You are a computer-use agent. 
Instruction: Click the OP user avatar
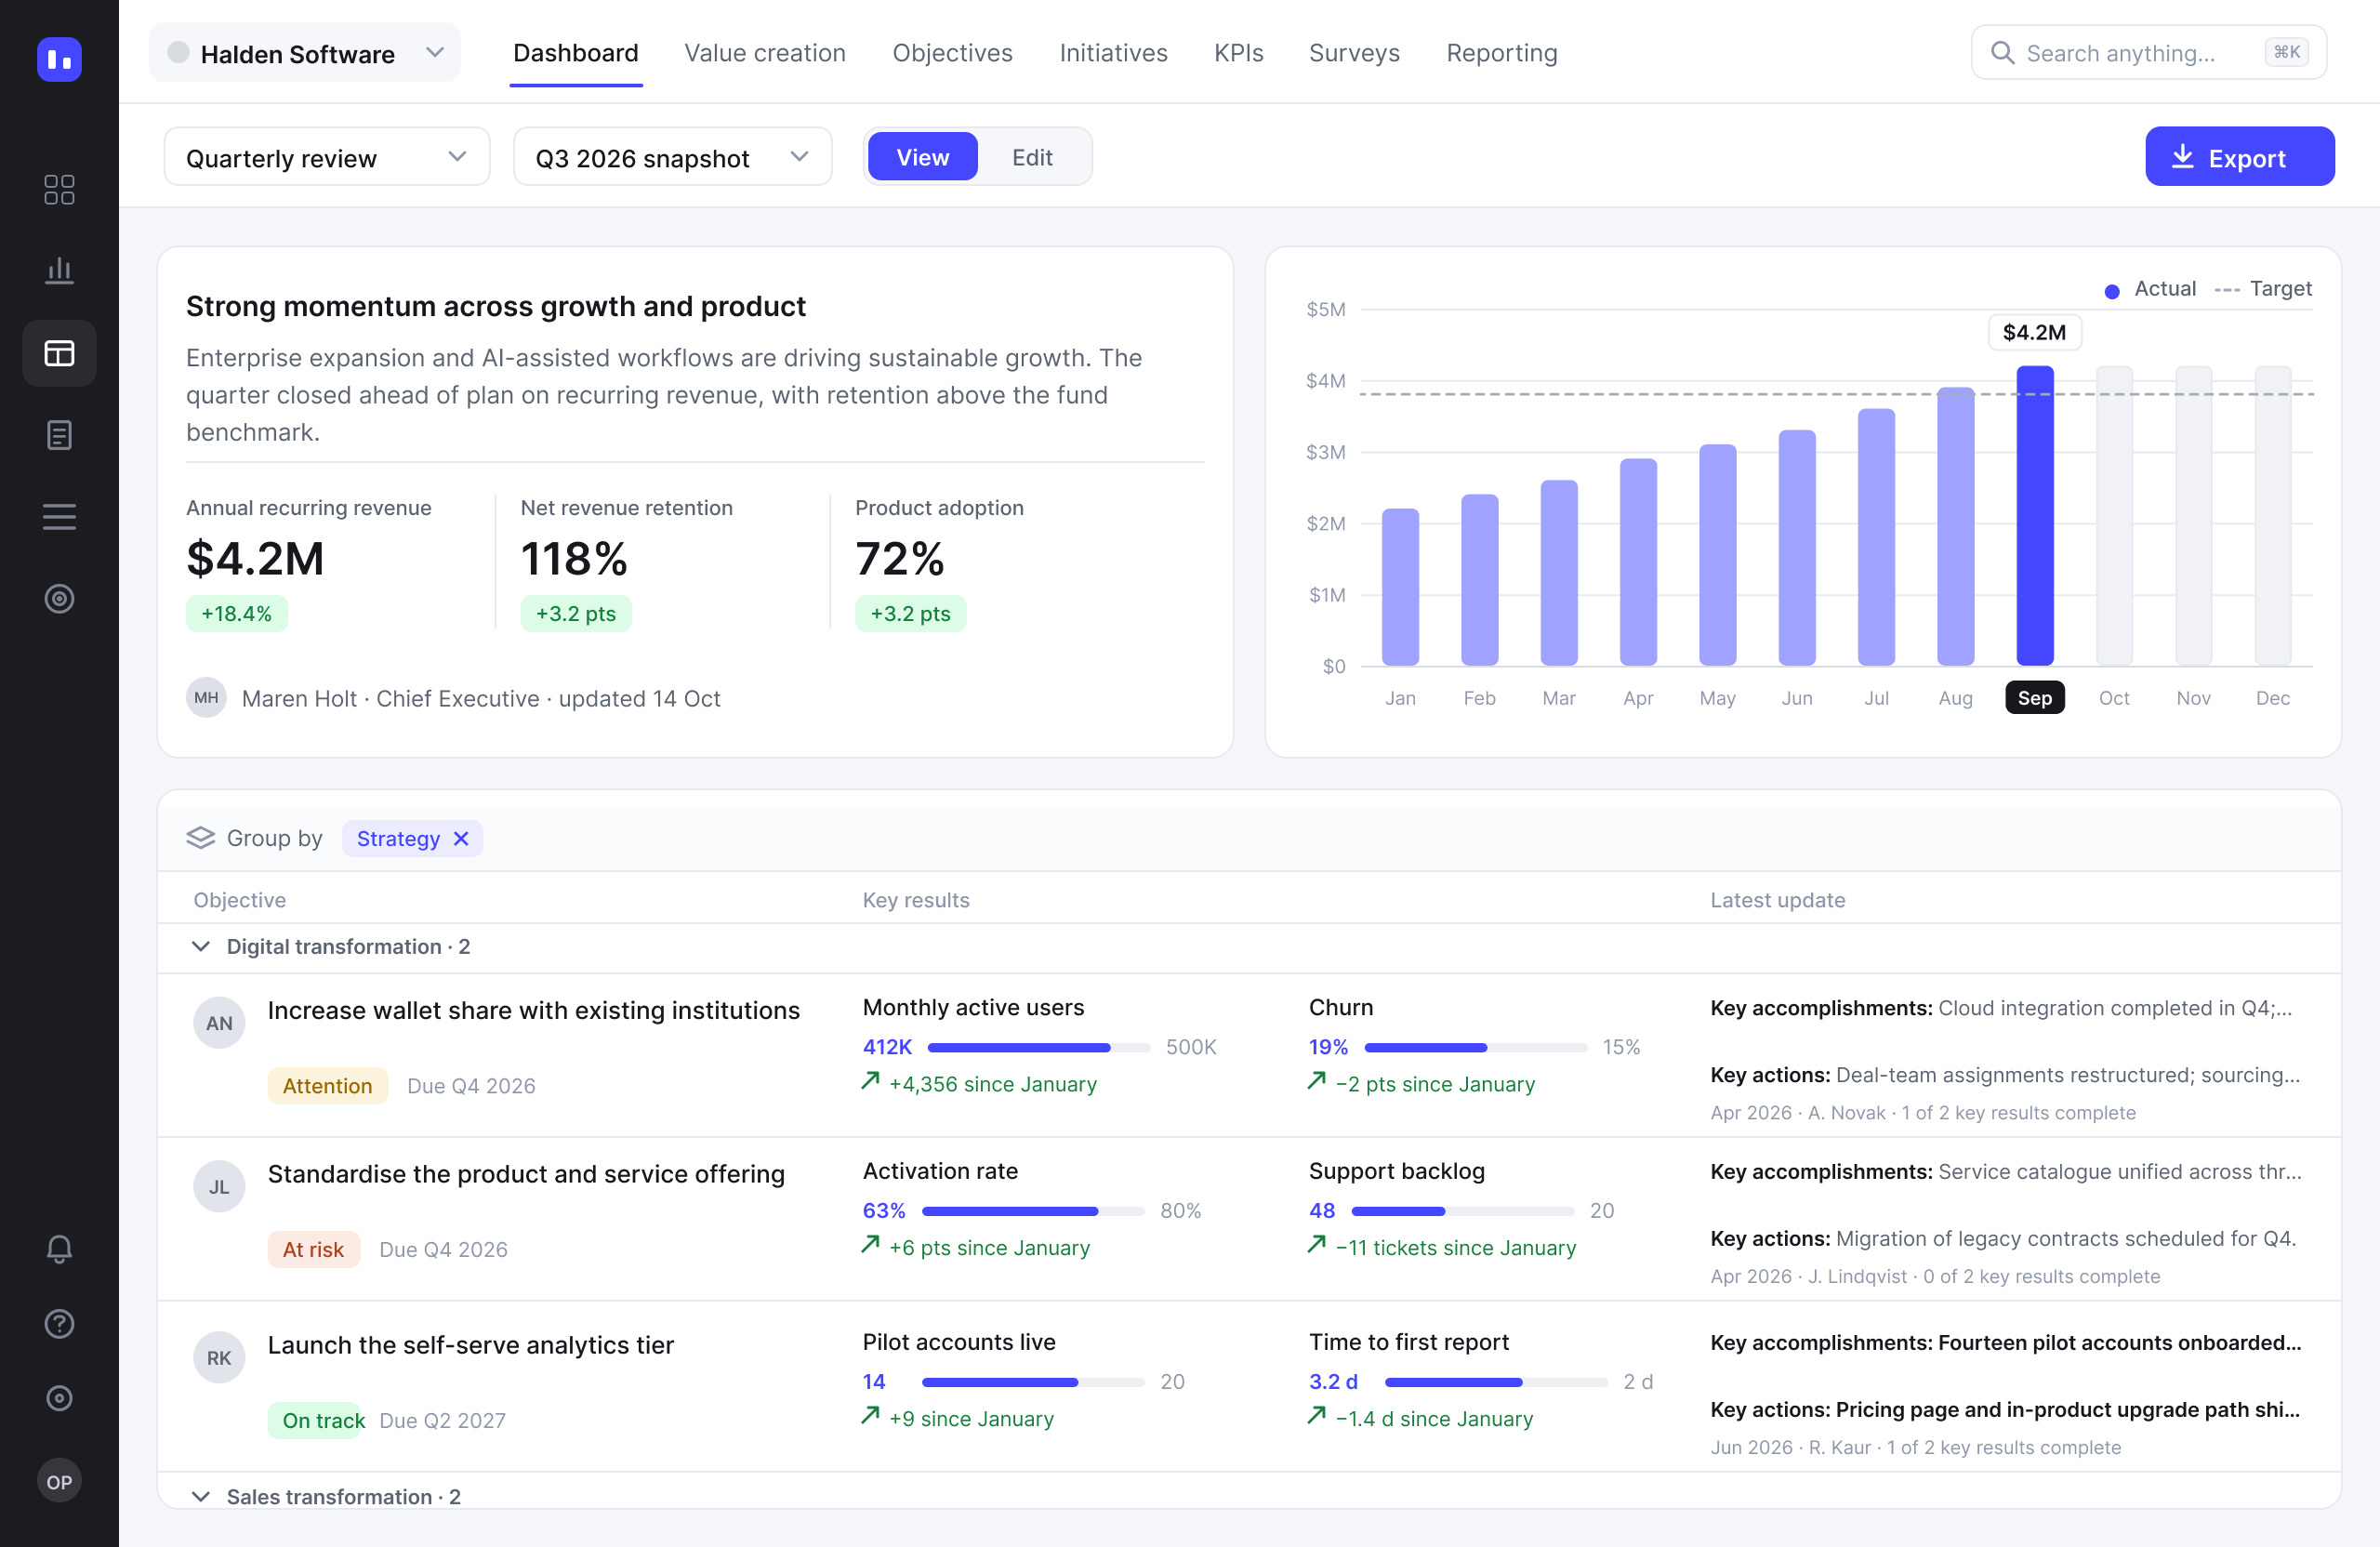pos(59,1481)
